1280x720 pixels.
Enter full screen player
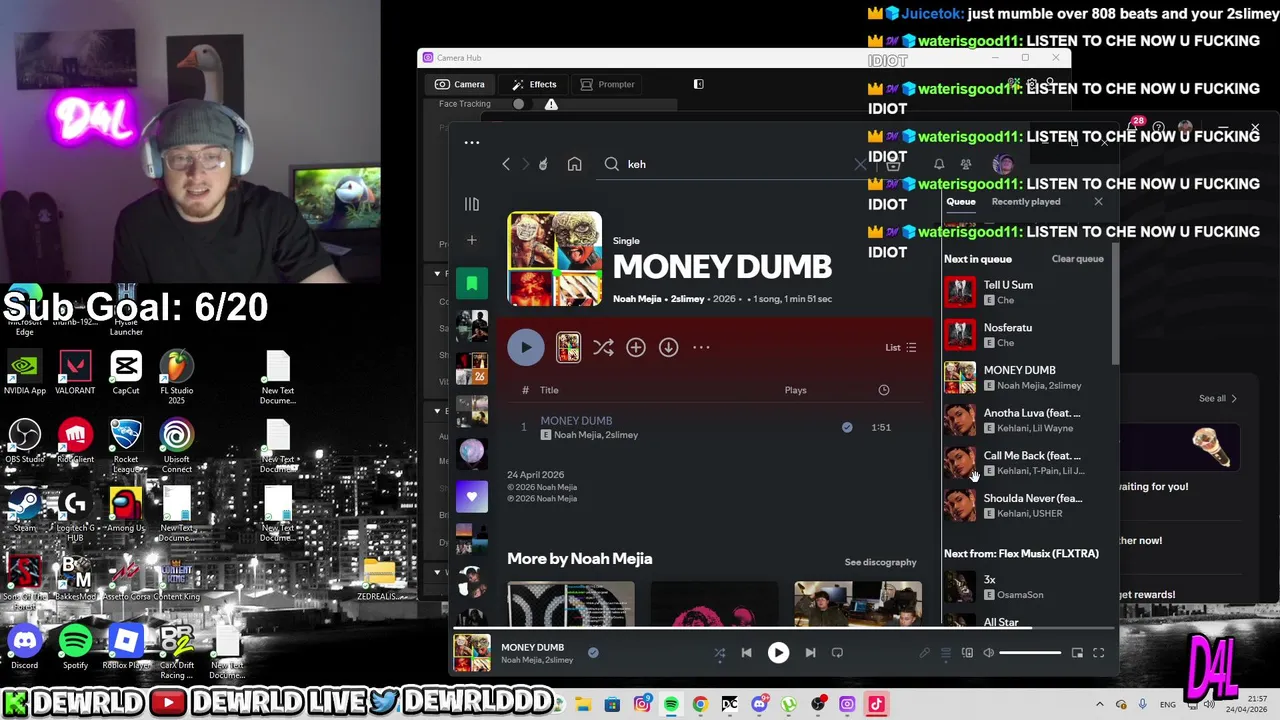click(1098, 653)
